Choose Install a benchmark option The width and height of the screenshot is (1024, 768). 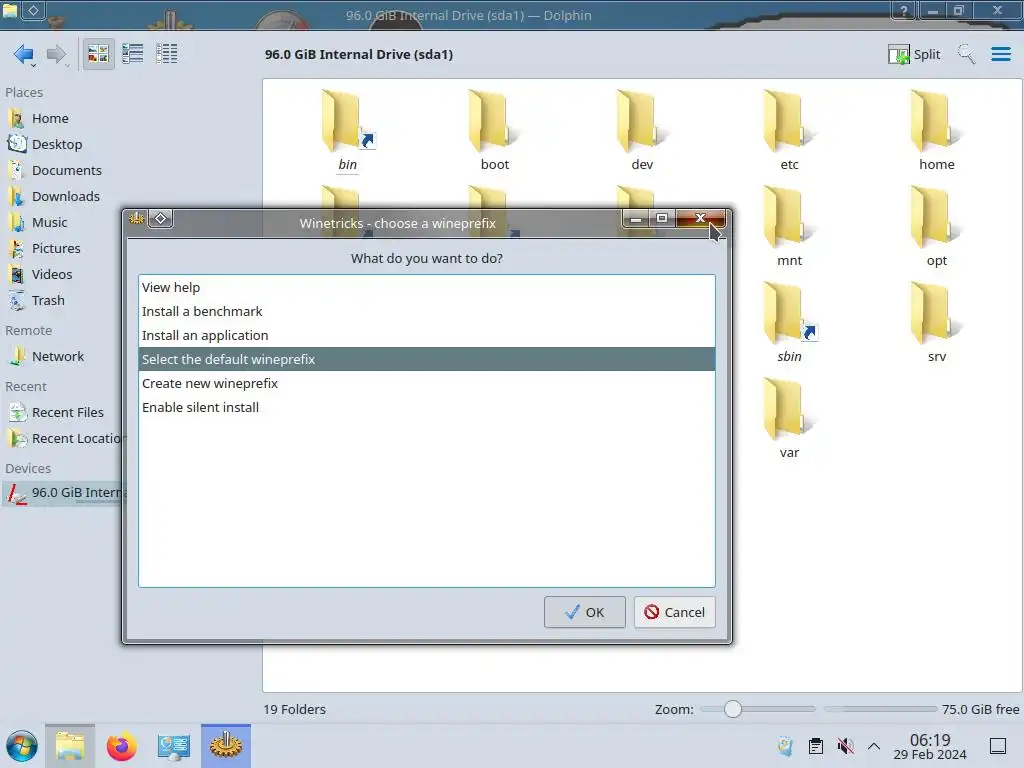pos(426,312)
